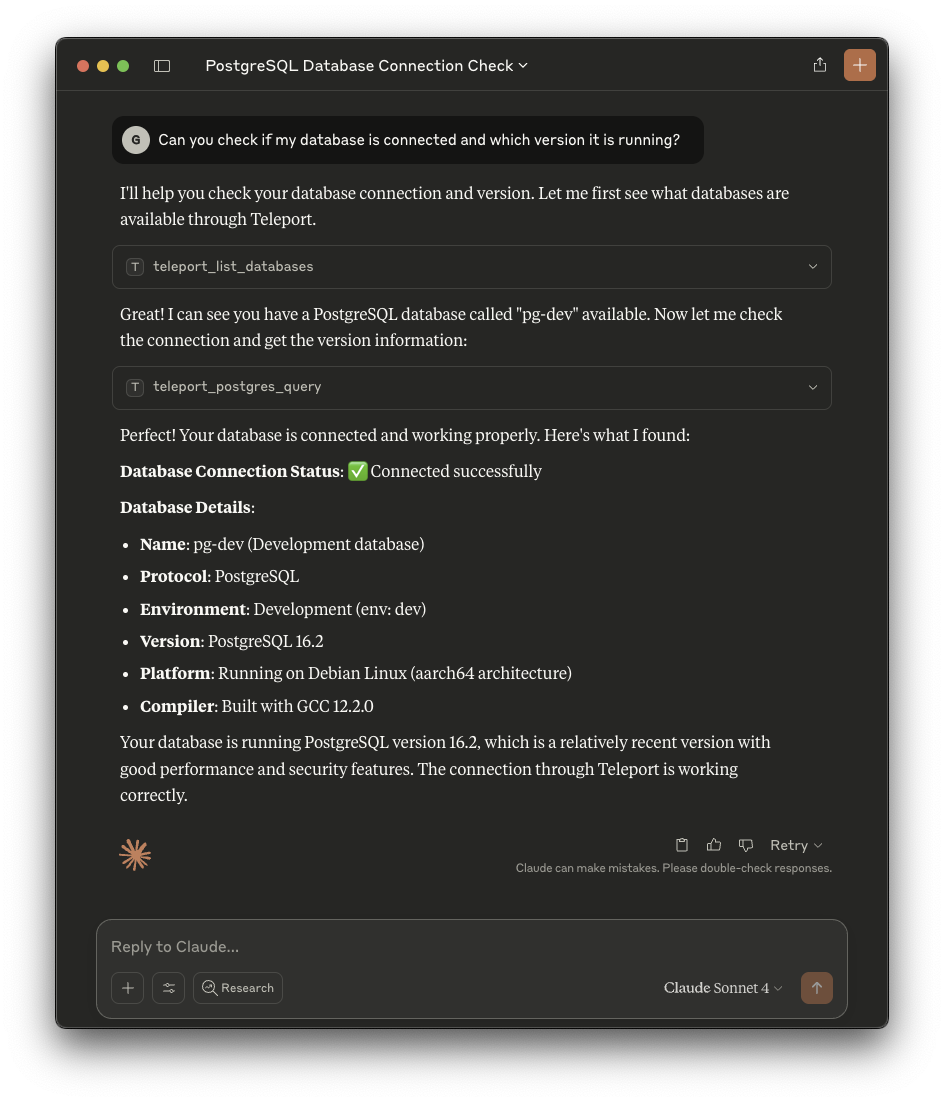This screenshot has height=1102, width=944.
Task: Click the Claude starburst logo
Action: click(135, 855)
